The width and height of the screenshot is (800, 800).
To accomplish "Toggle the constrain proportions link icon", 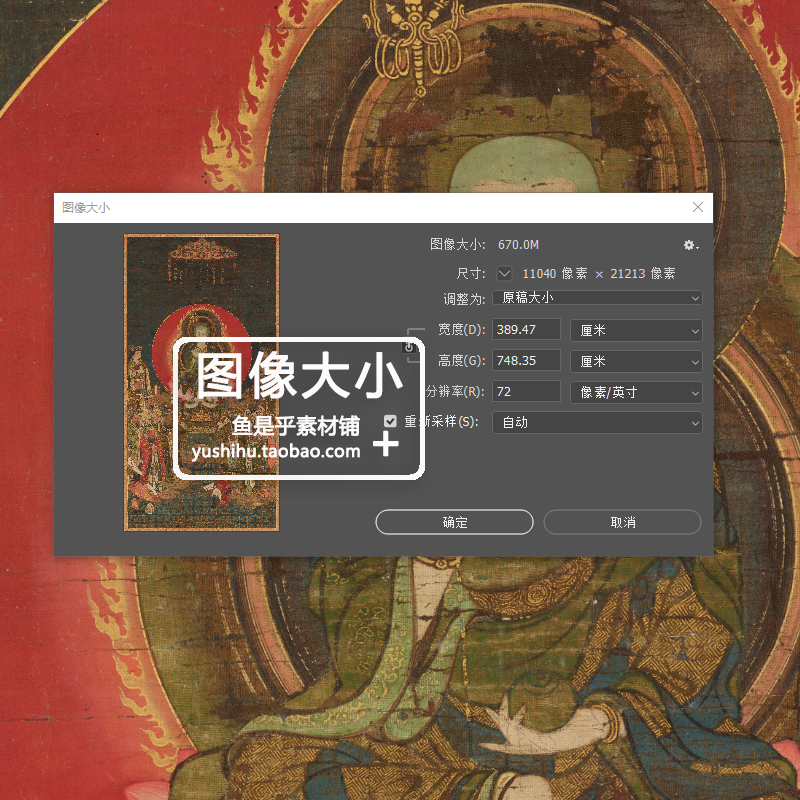I will [409, 347].
